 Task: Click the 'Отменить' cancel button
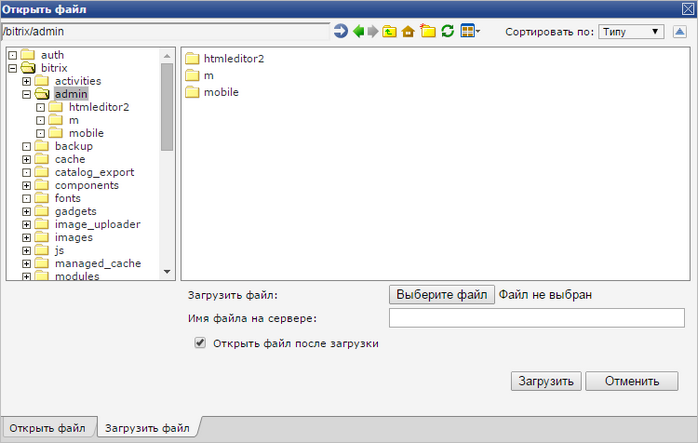click(x=632, y=381)
